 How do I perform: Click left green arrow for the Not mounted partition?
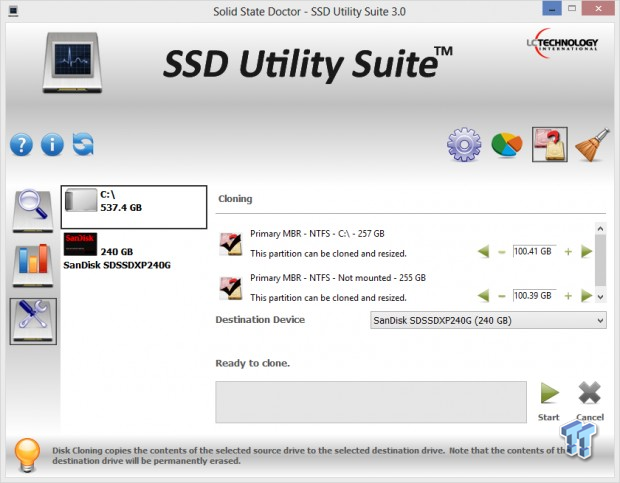484,296
